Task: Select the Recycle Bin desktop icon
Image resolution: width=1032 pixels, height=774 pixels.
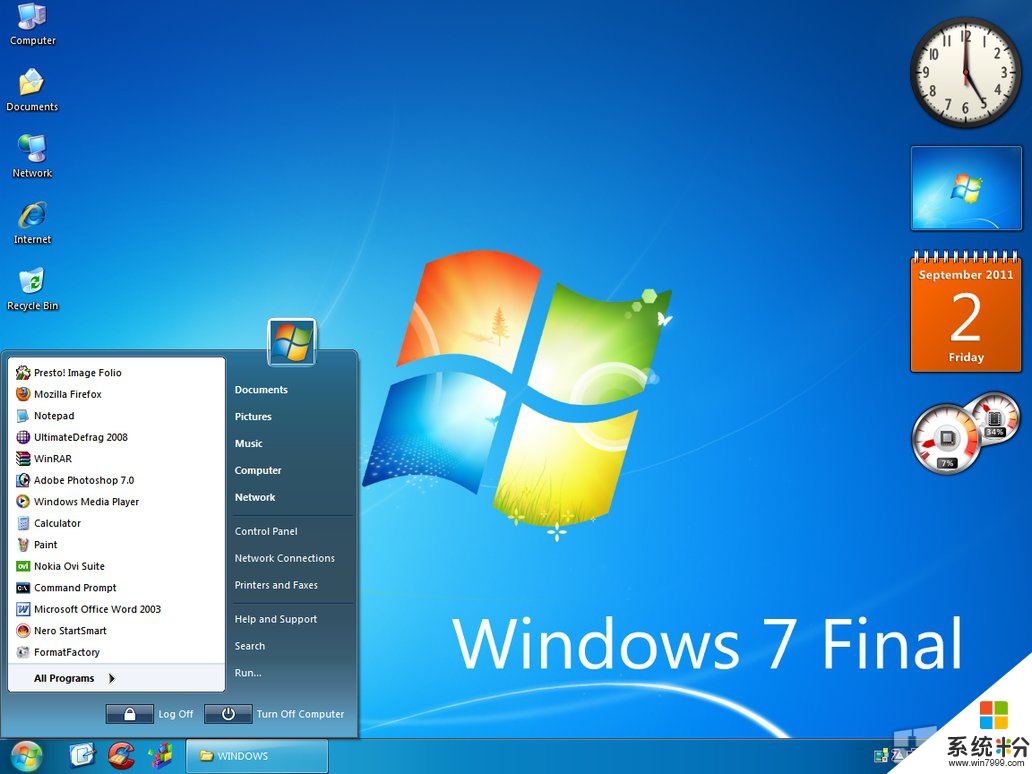Action: tap(32, 290)
